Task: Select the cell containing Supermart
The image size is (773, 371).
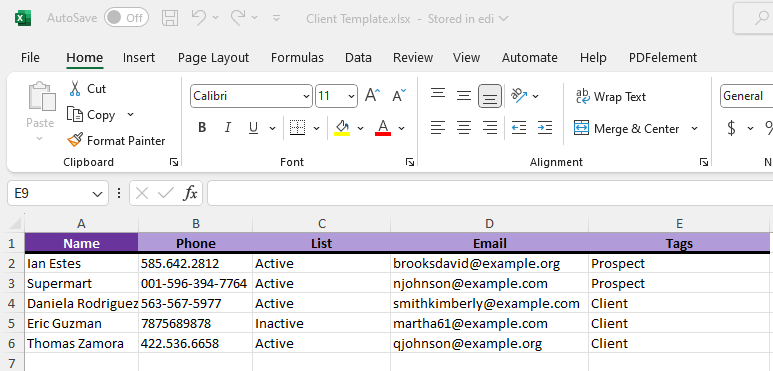Action: 81,283
